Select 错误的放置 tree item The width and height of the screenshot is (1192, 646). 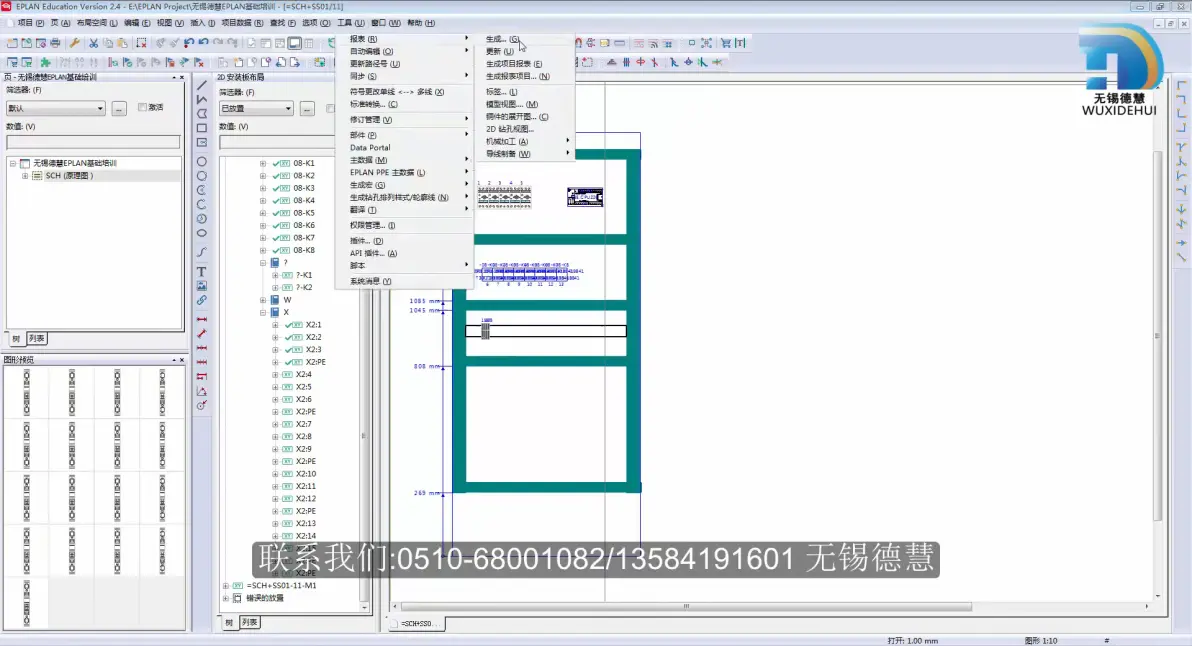tap(265, 598)
